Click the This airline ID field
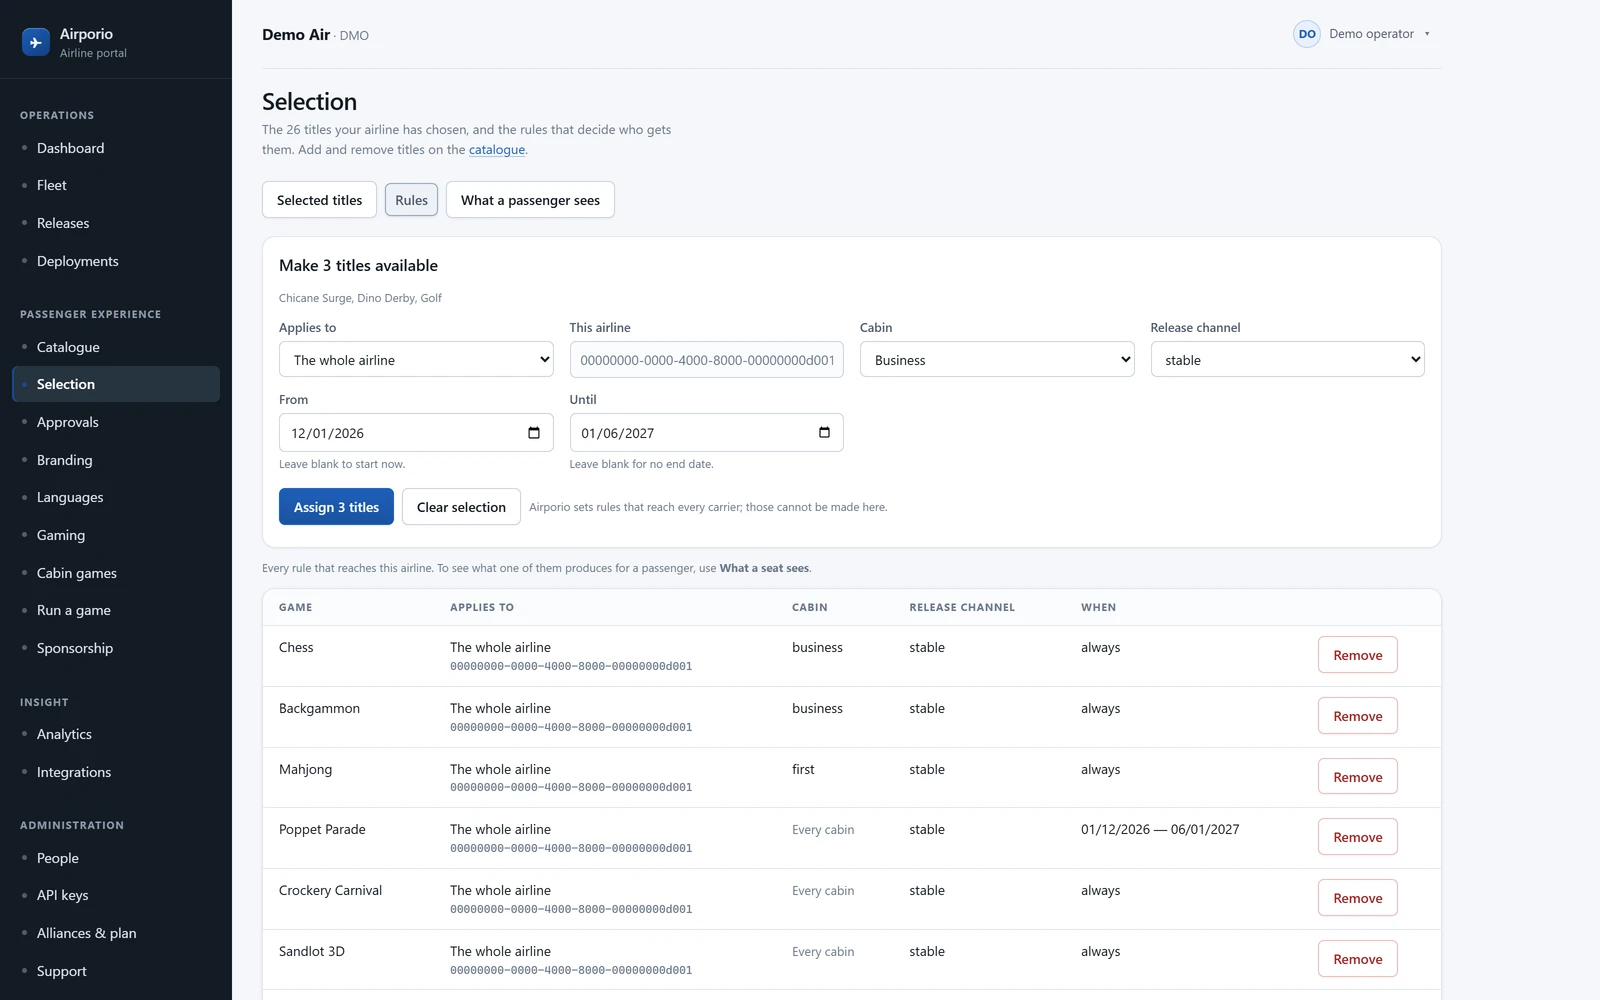Screen dimensions: 1600x1000 [x=706, y=360]
